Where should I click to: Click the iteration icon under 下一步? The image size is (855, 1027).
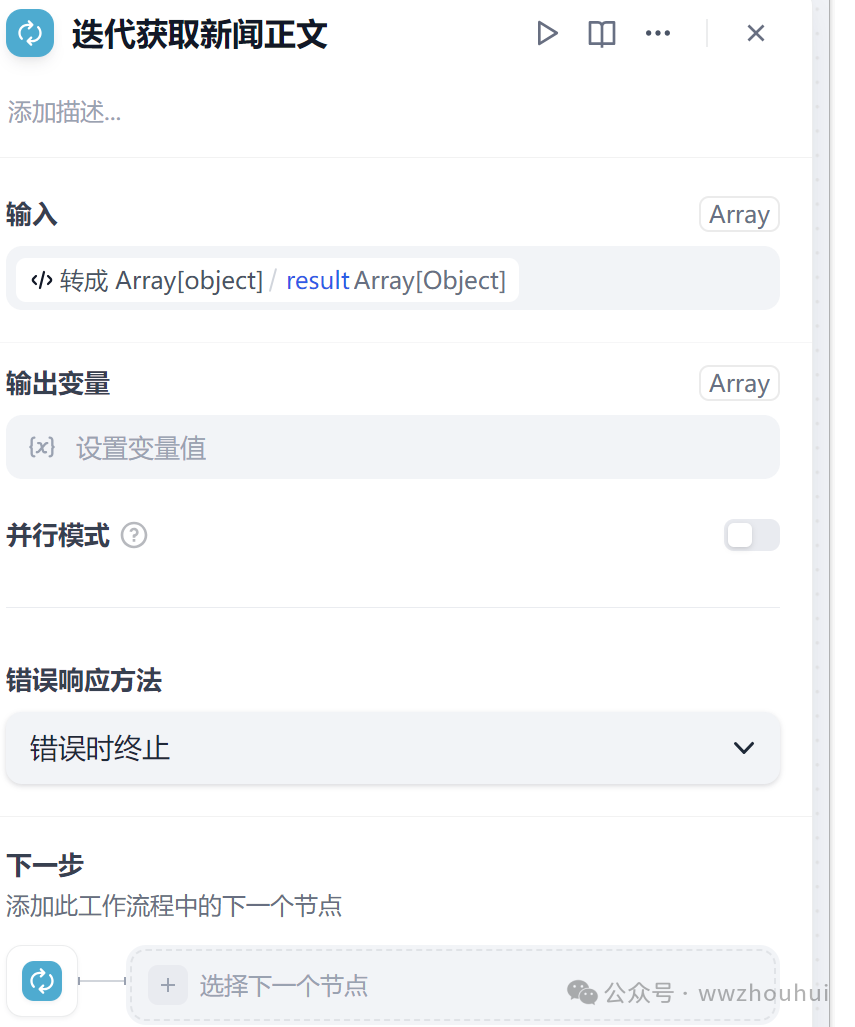click(x=42, y=981)
